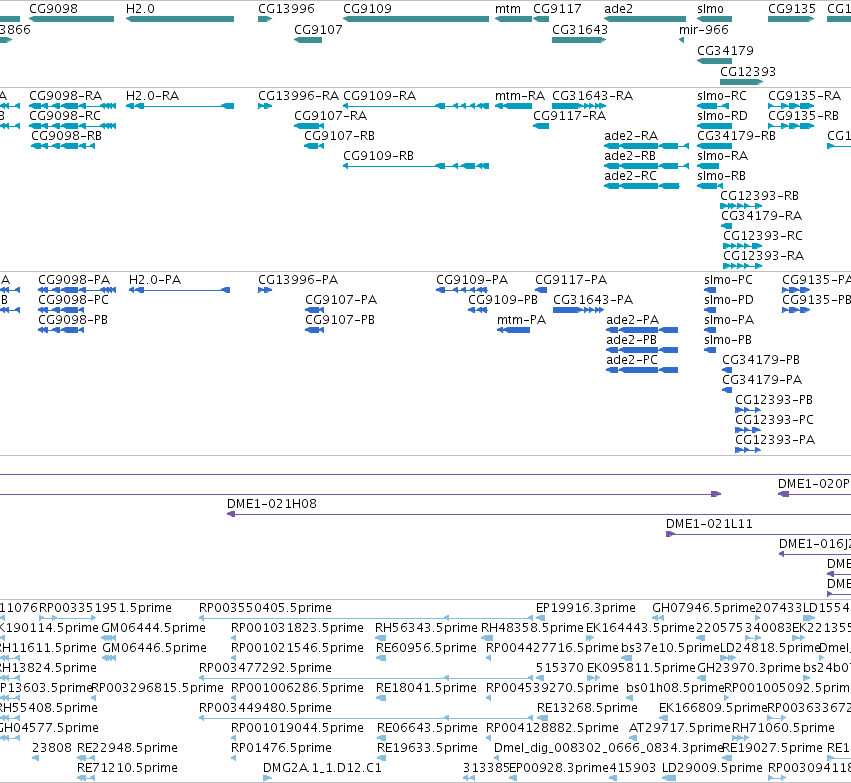This screenshot has height=783, width=851.
Task: Click the 'CG13996' gene label
Action: pos(286,9)
